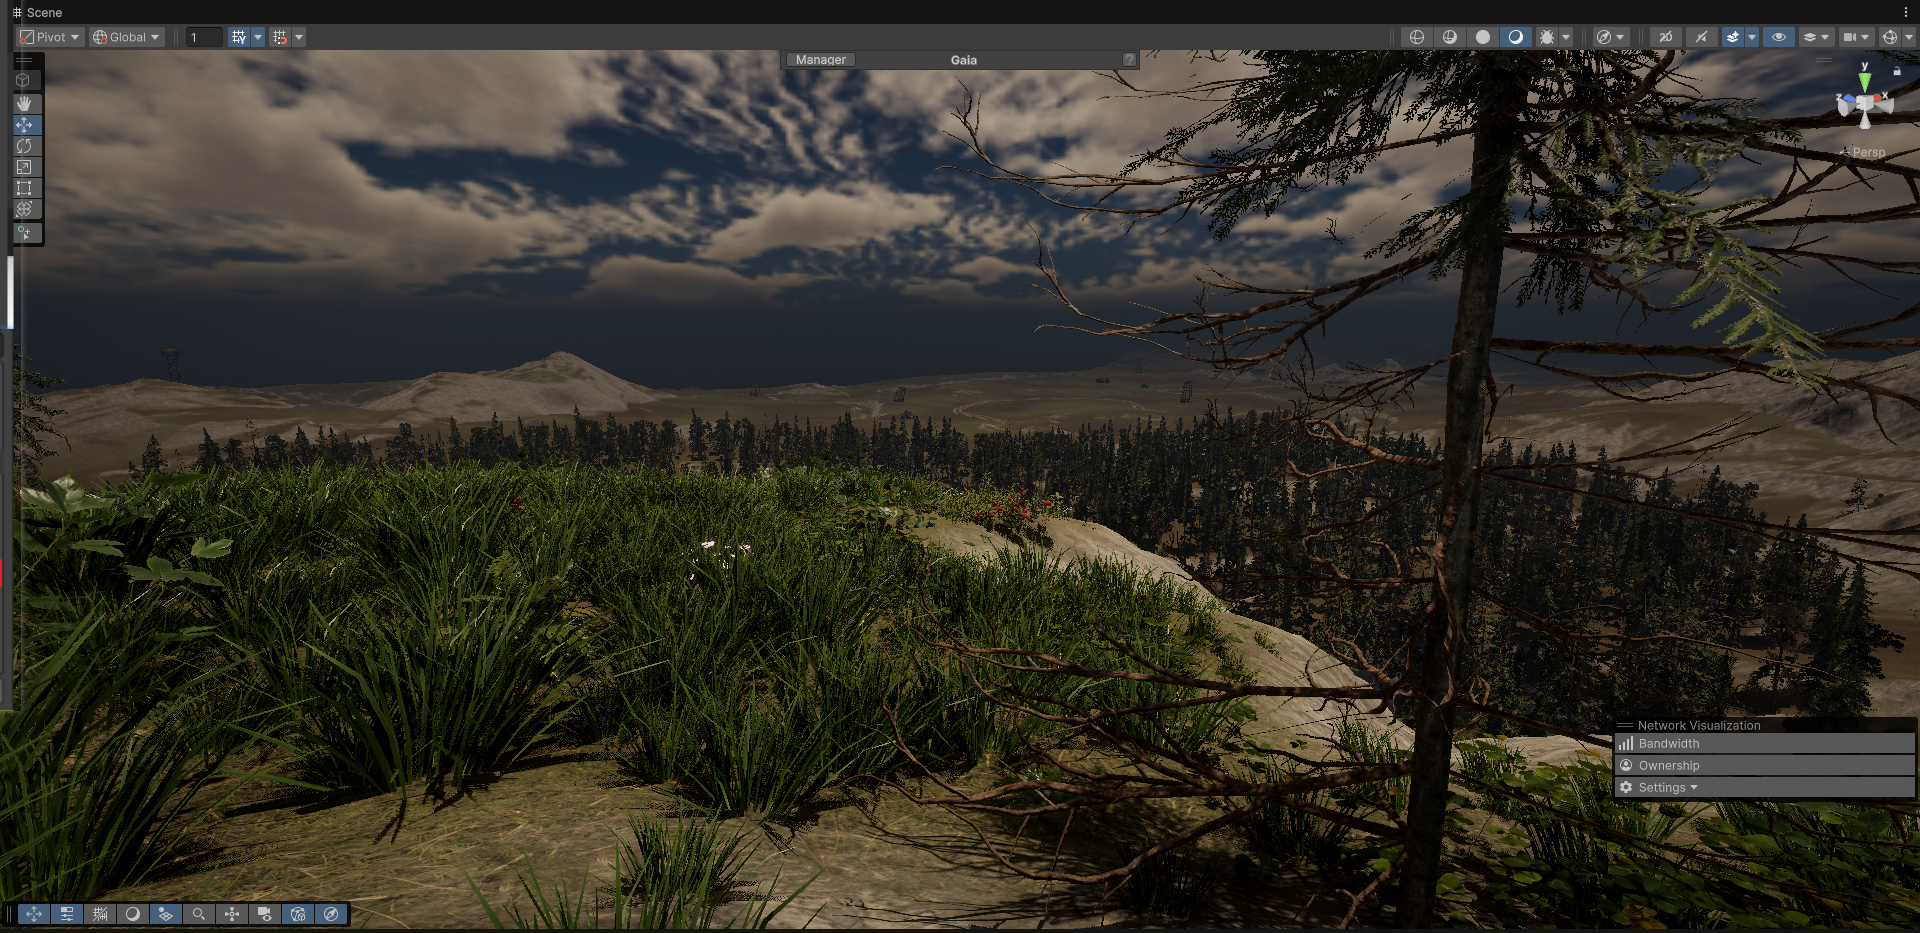Viewport: 1920px width, 933px height.
Task: Select the Rotate tool
Action: click(24, 146)
